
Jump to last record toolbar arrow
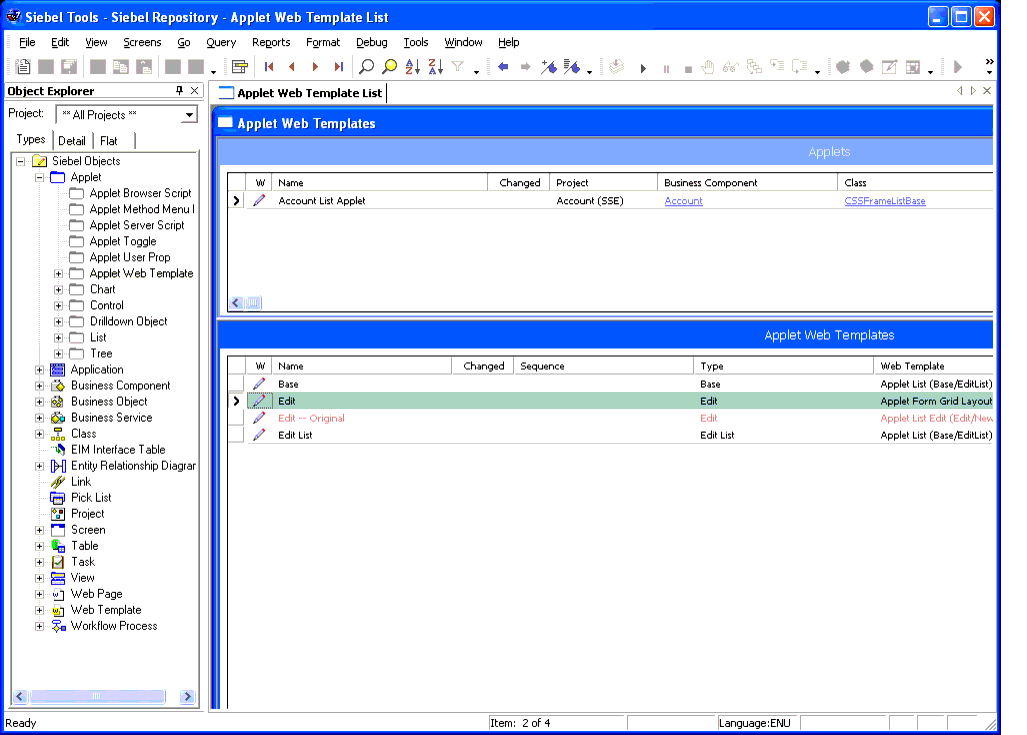pyautogui.click(x=338, y=67)
